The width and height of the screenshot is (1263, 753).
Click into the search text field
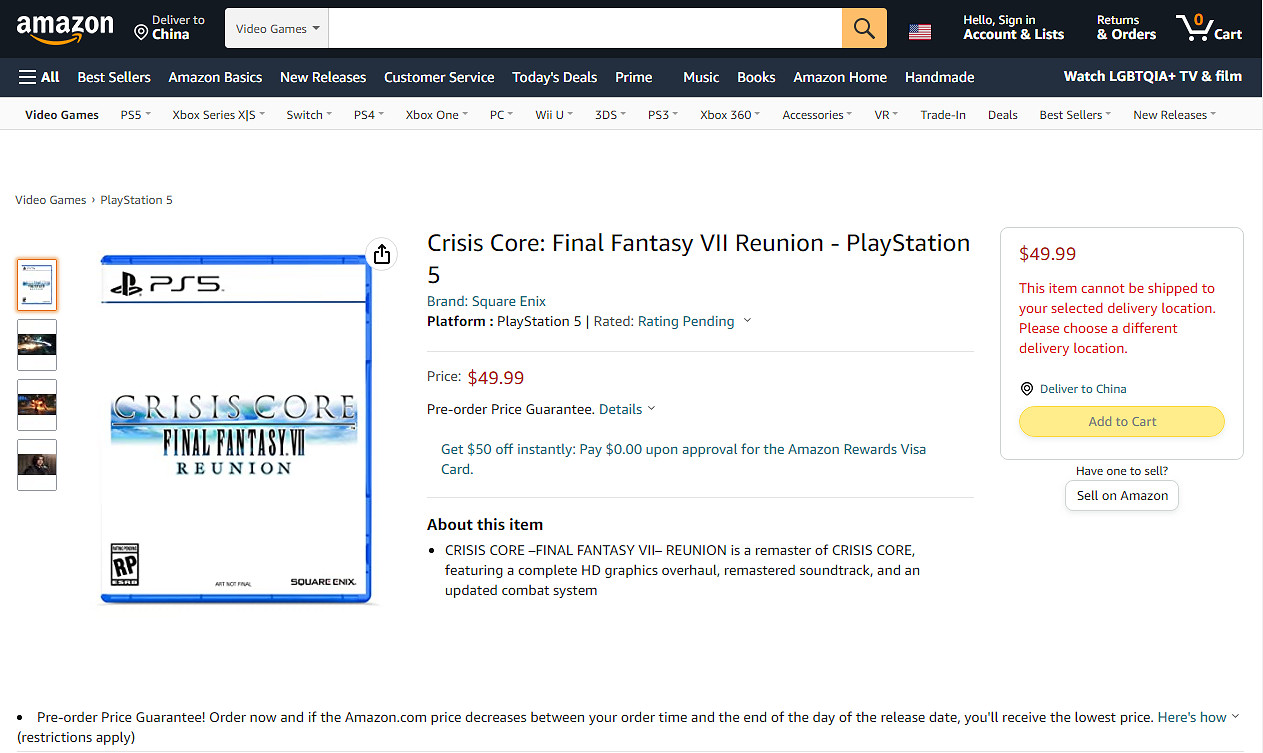584,28
